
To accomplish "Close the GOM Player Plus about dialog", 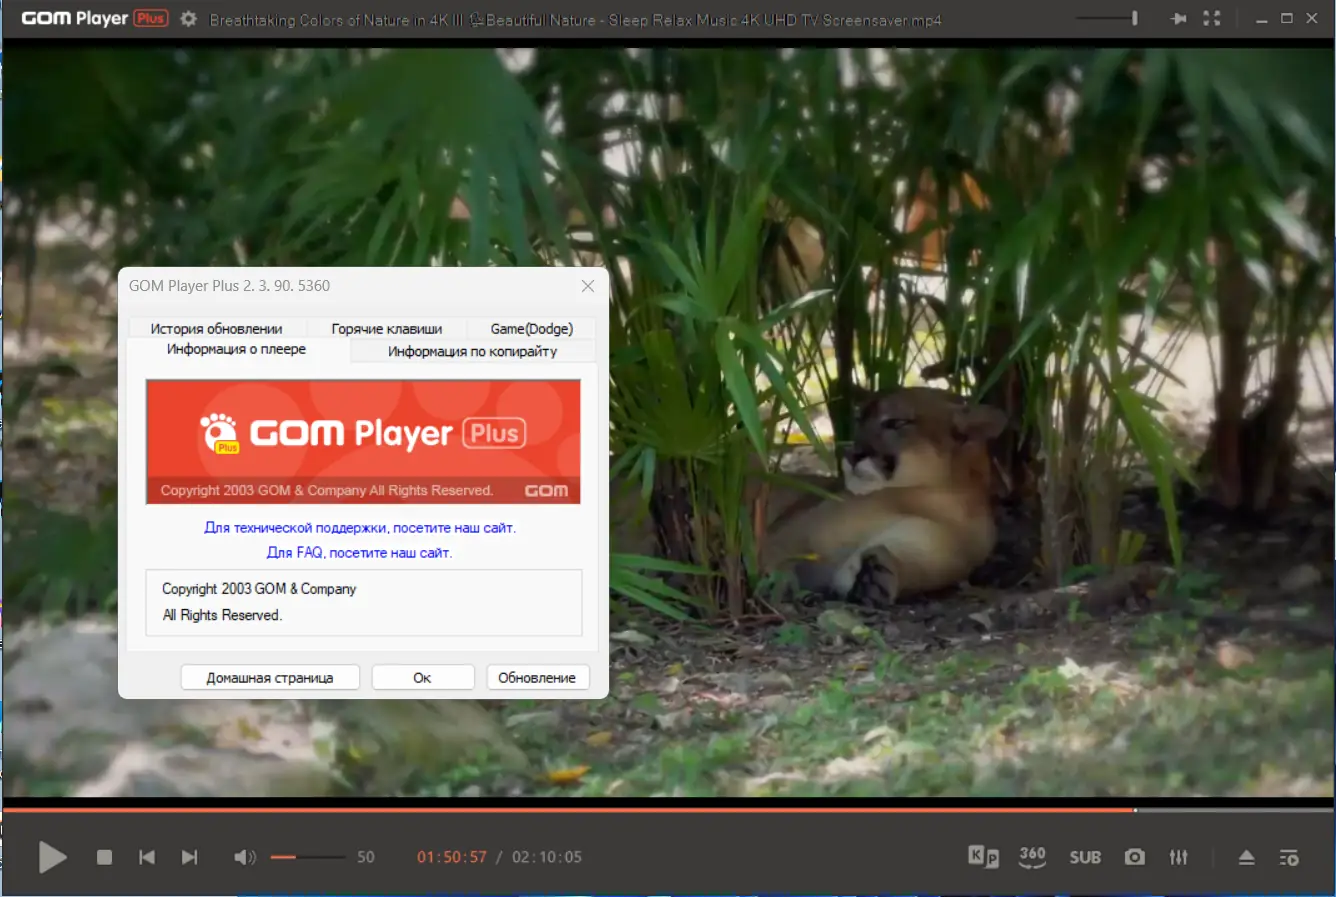I will pos(588,286).
